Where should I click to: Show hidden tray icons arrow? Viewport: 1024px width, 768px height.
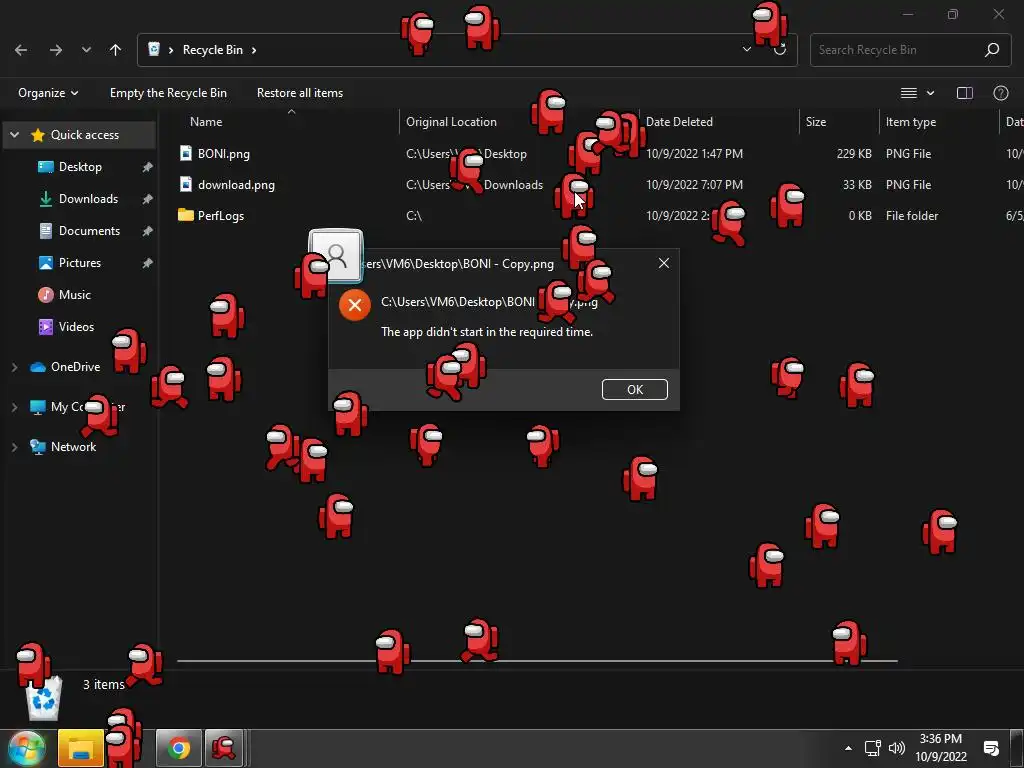tap(848, 748)
